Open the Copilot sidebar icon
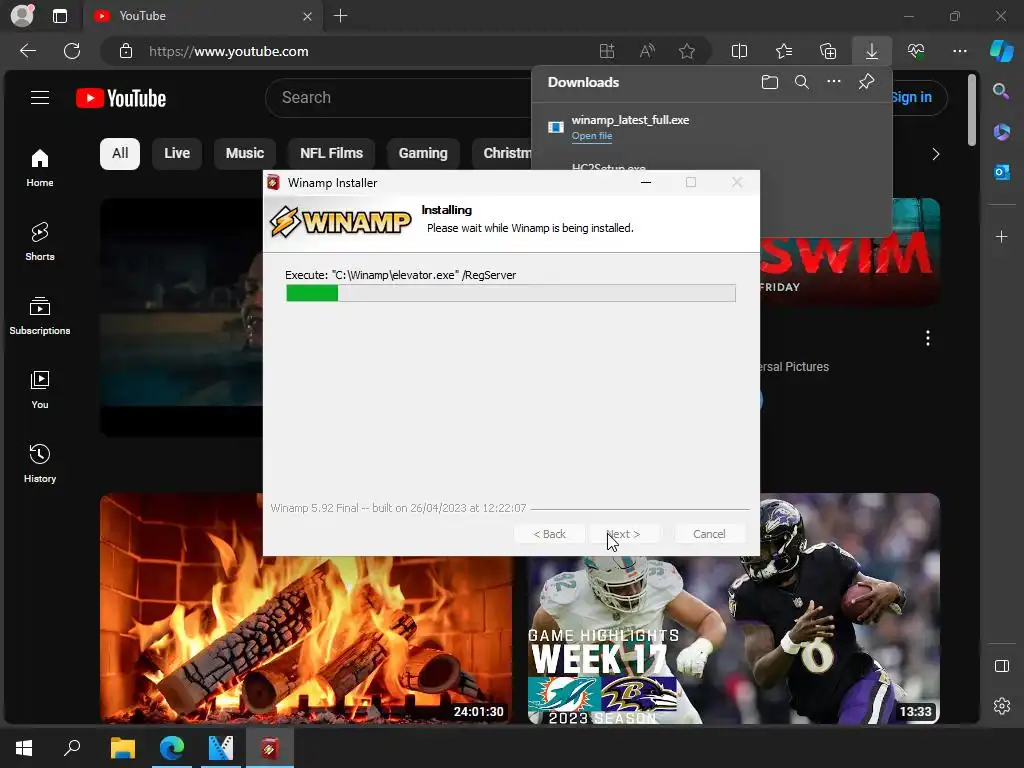Image resolution: width=1024 pixels, height=768 pixels. 1001,51
